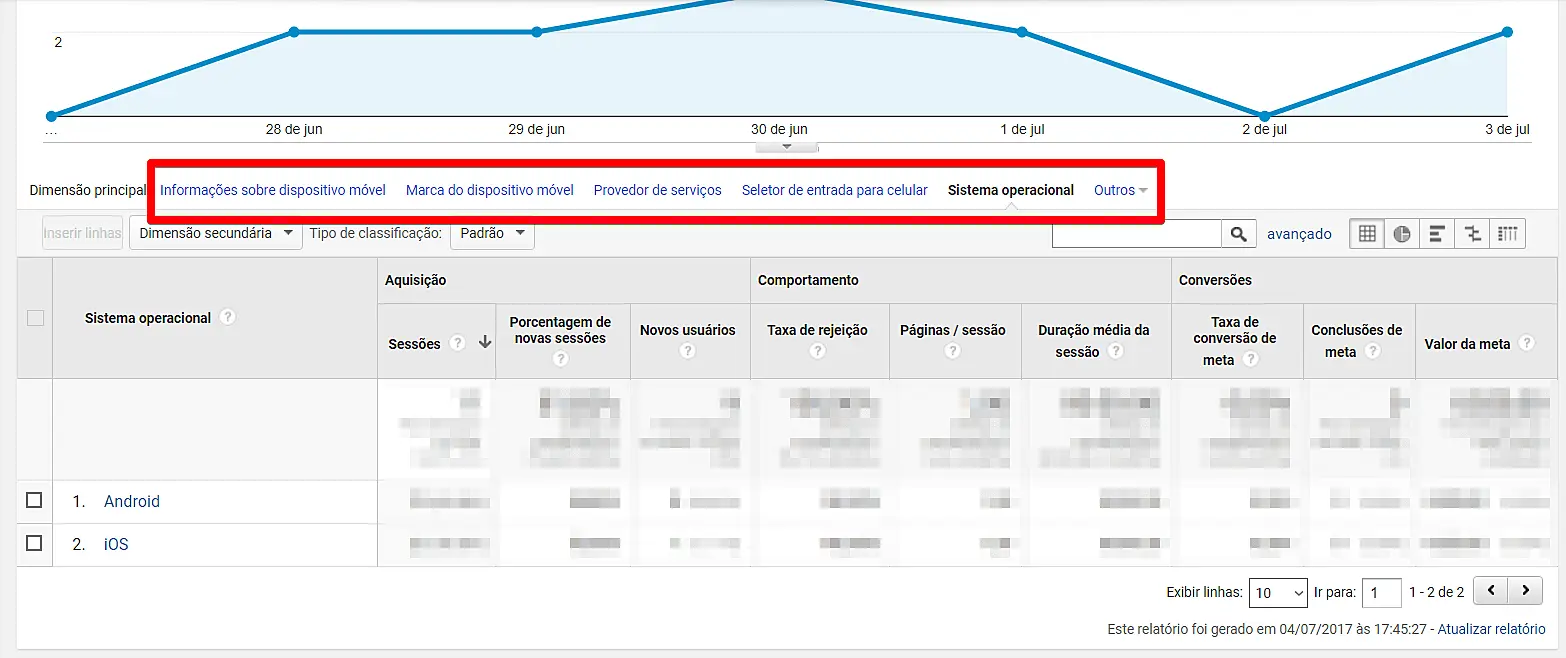Image resolution: width=1566 pixels, height=658 pixels.
Task: Open help icon under Taxa de rejeição
Action: (x=818, y=351)
